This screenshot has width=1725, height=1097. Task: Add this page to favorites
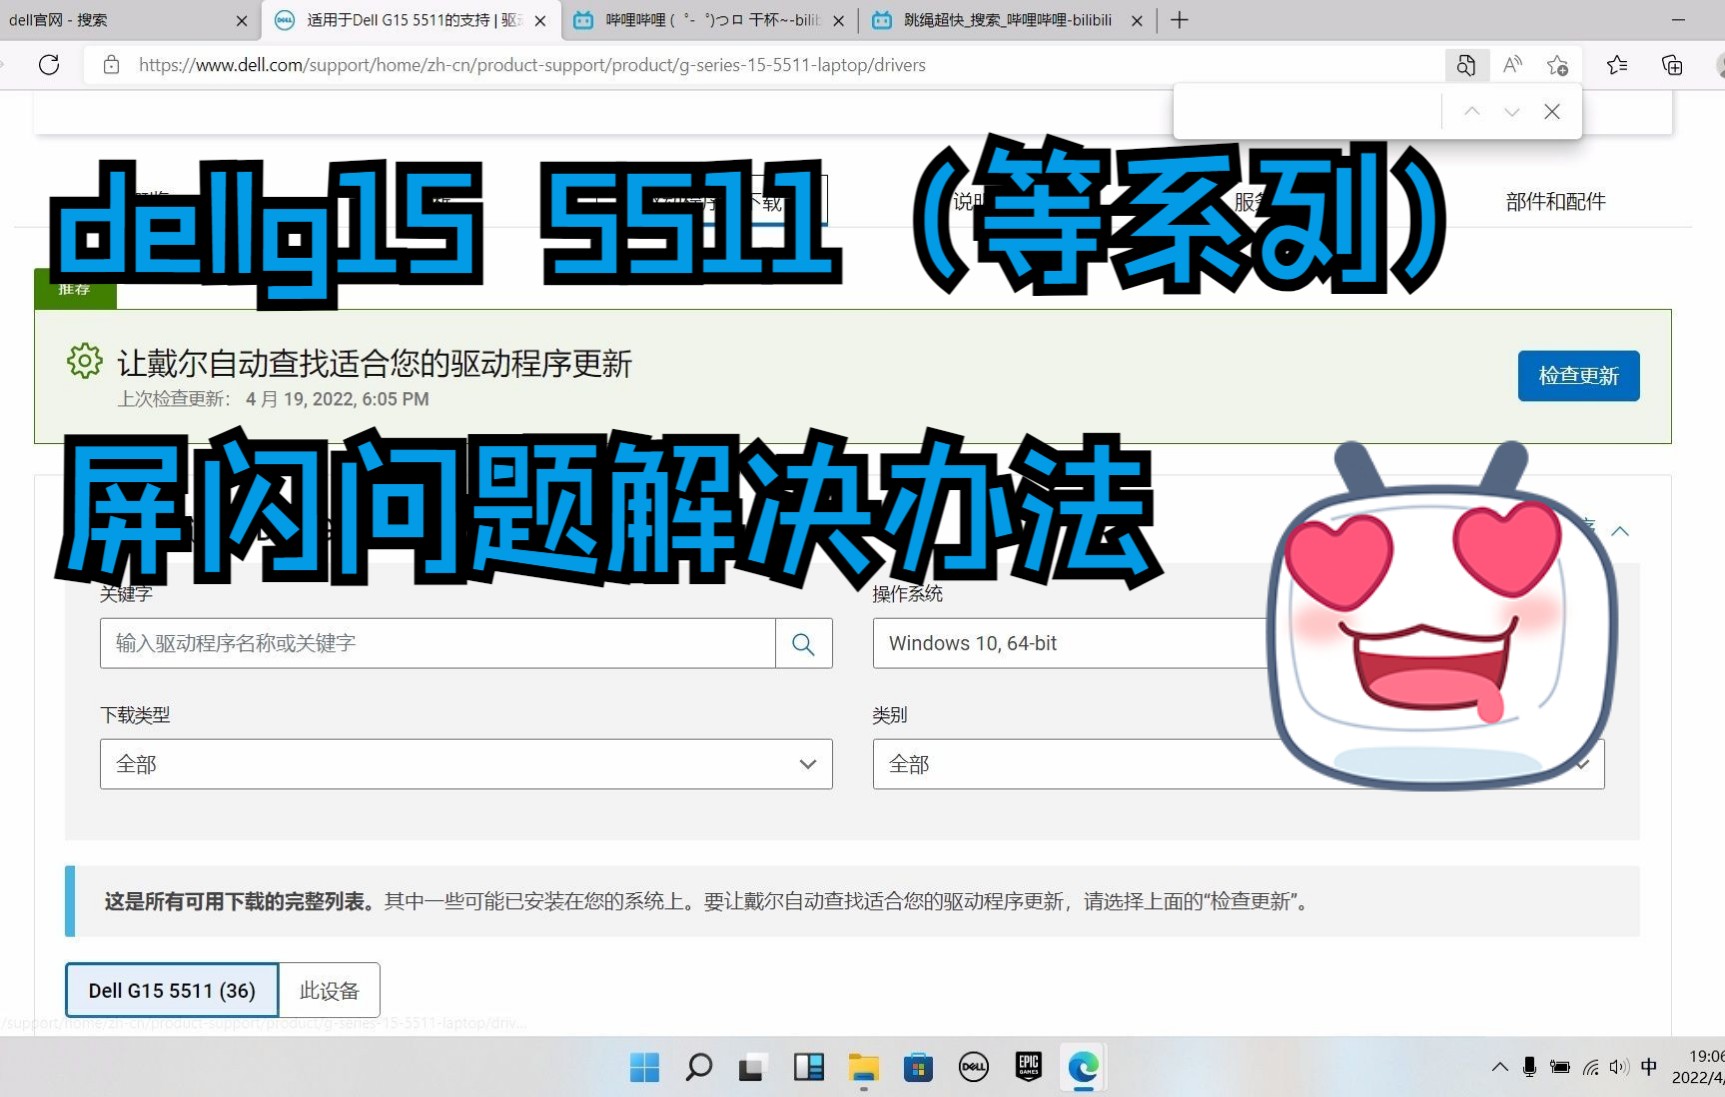tap(1557, 65)
